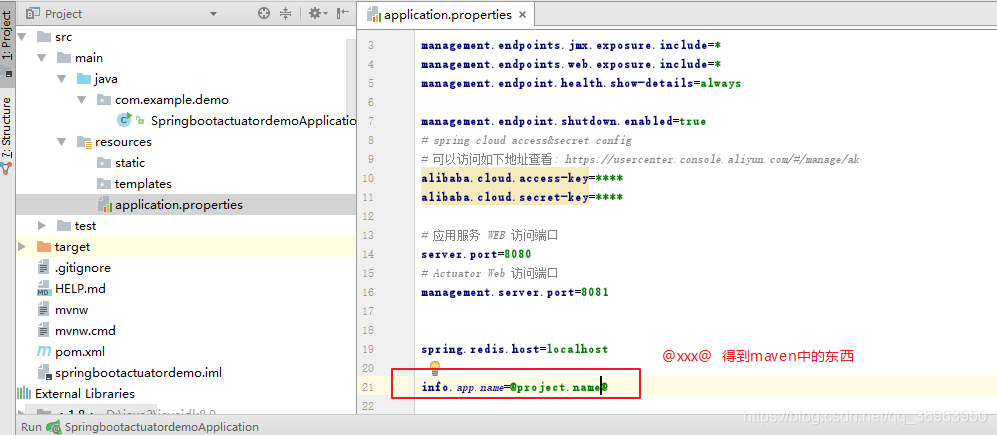
Task: Click the External Libraries icon
Action: click(x=24, y=394)
